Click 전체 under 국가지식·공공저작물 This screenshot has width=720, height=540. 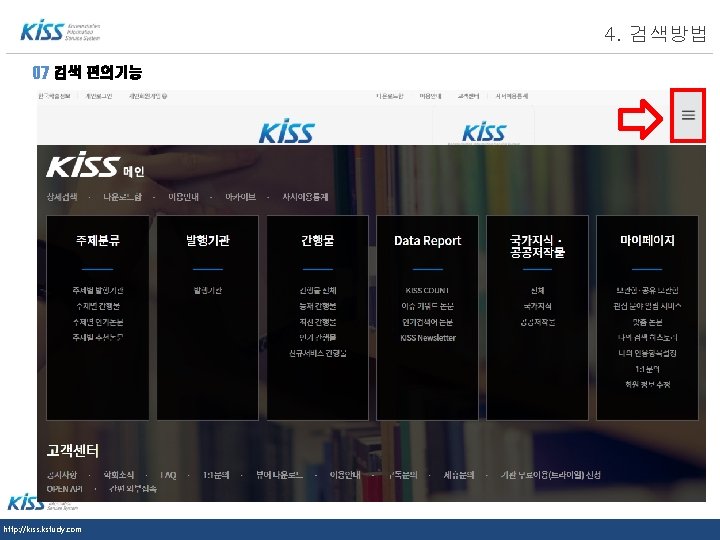[x=537, y=290]
